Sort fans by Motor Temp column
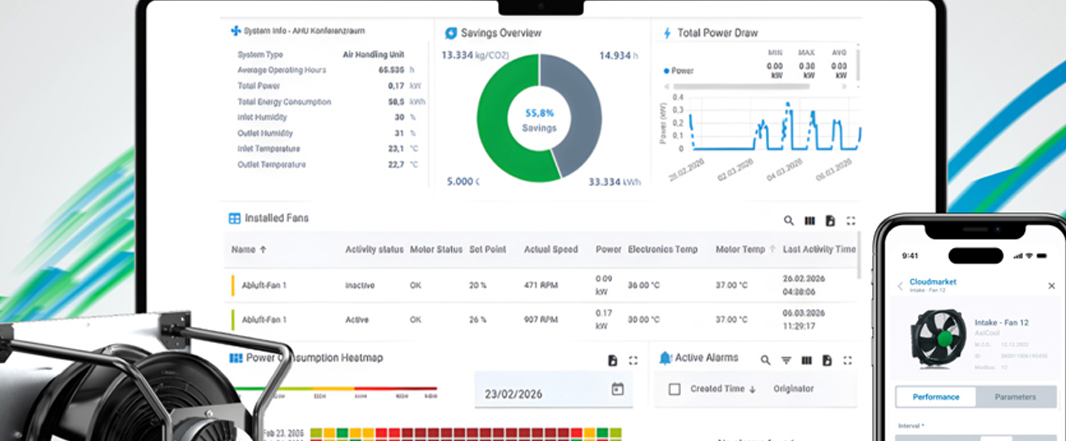The width and height of the screenshot is (1066, 441). (x=745, y=249)
